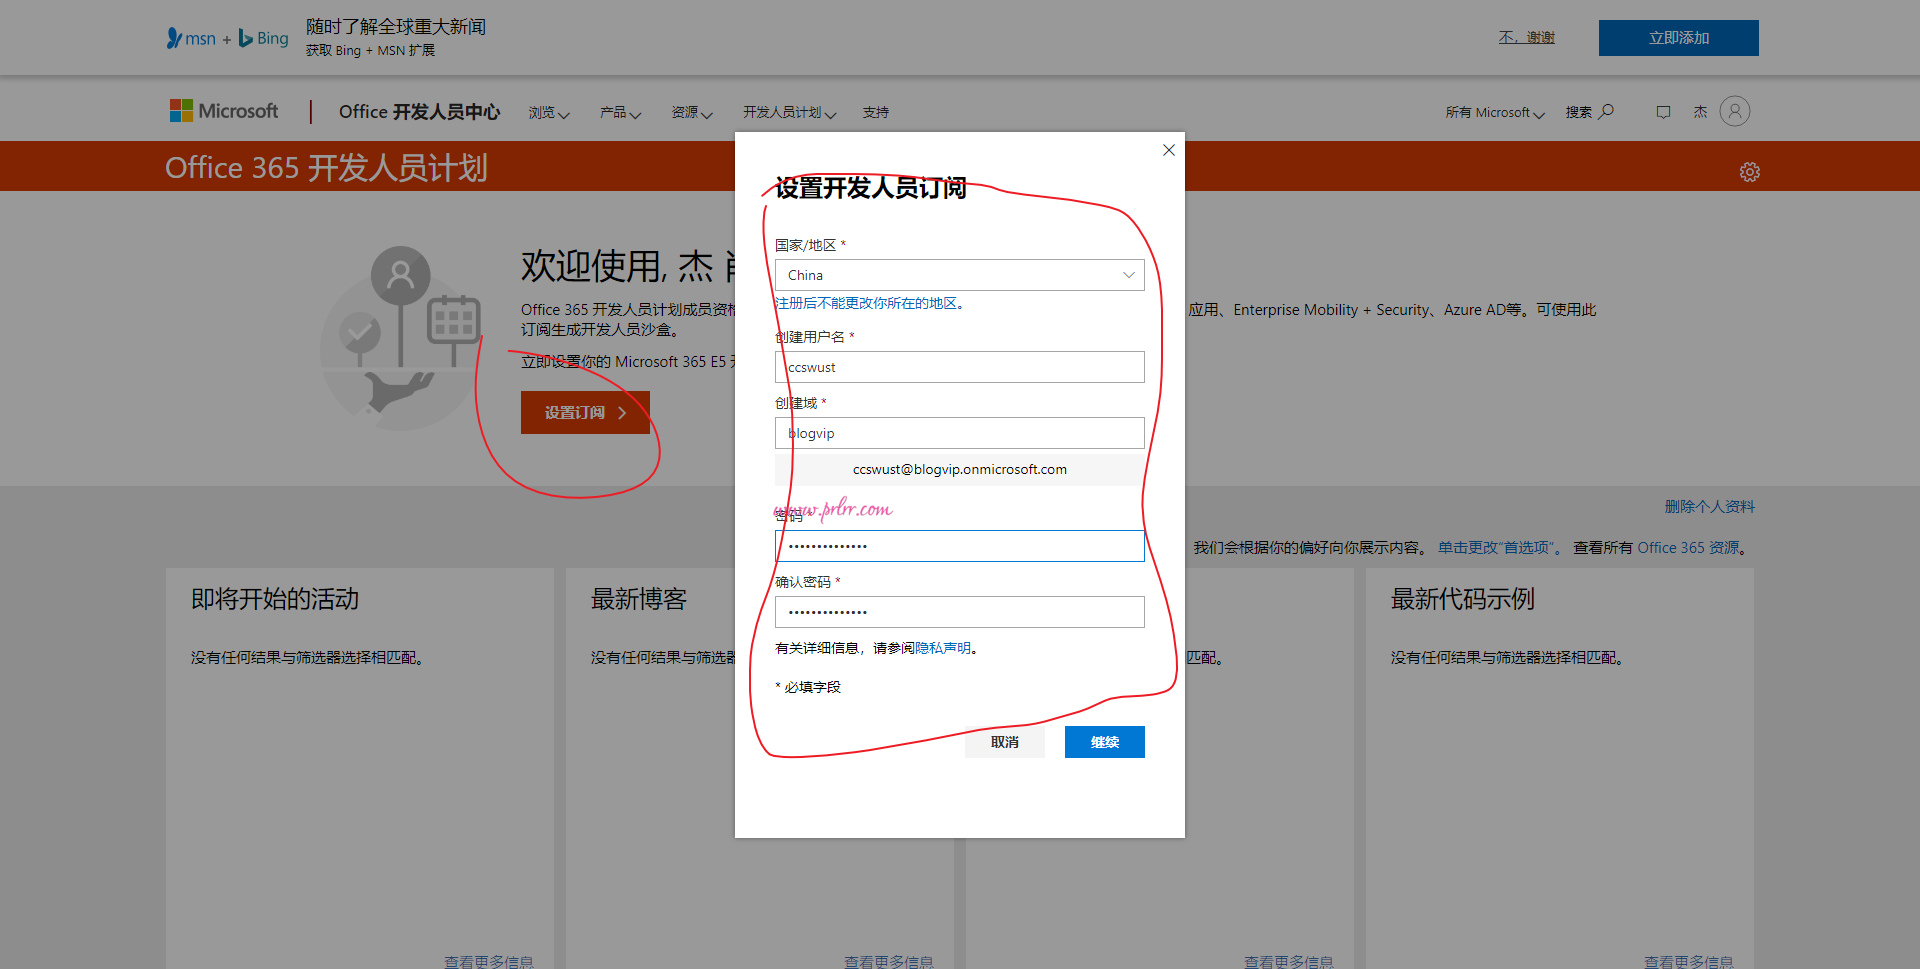This screenshot has height=969, width=1920.
Task: Select the 支持 menu item
Action: pos(876,112)
